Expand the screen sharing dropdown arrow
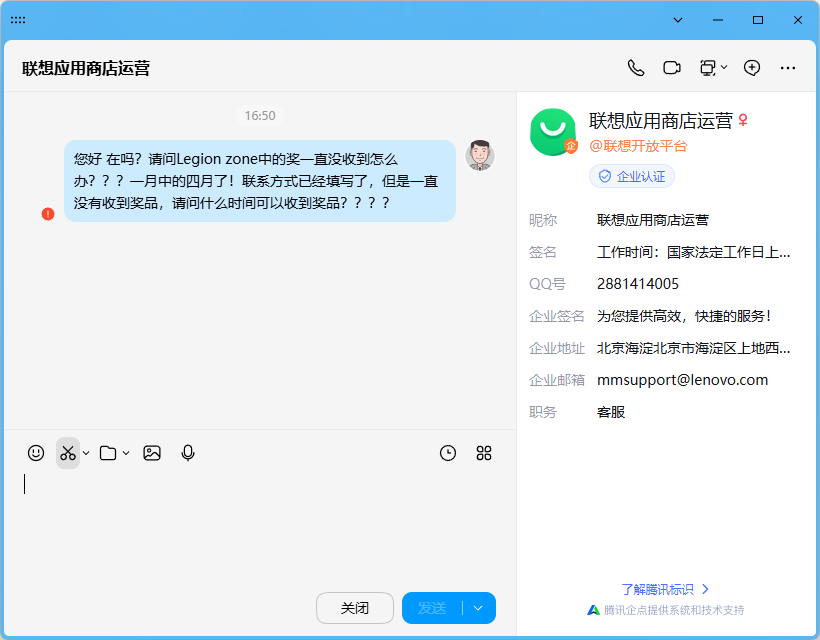820x640 pixels. coord(724,67)
